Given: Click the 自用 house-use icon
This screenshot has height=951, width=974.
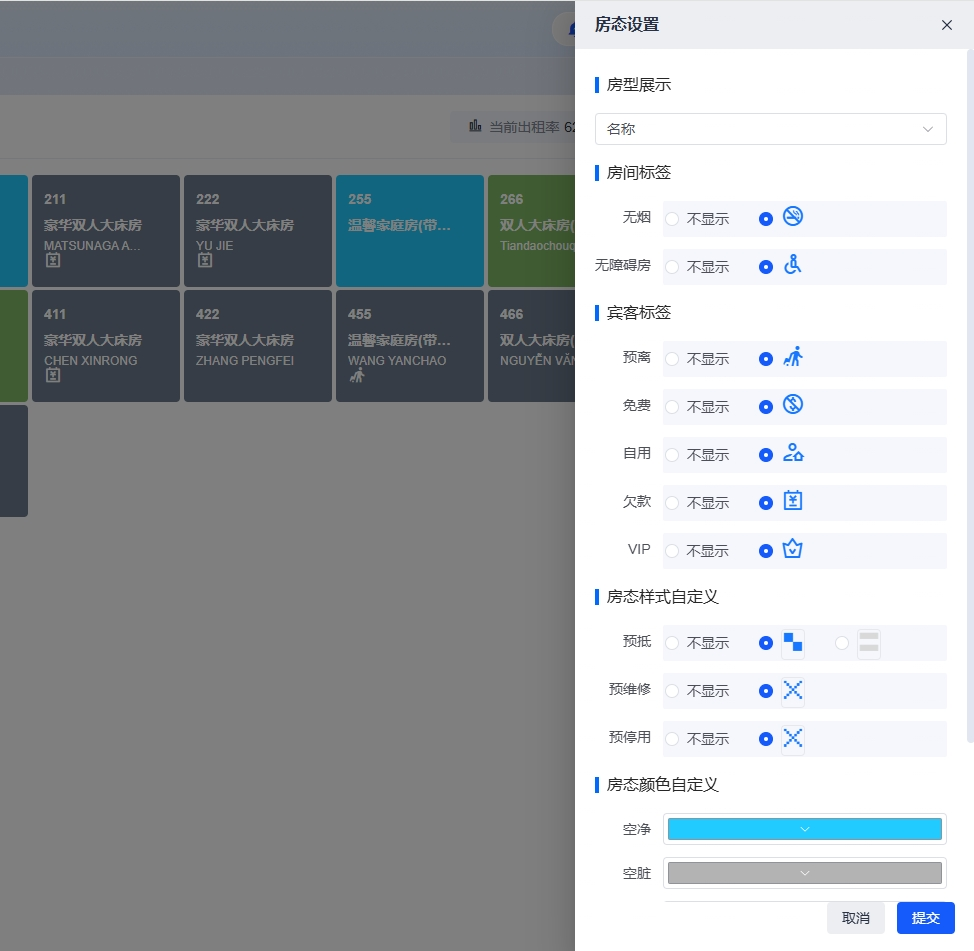Looking at the screenshot, I should click(x=792, y=453).
